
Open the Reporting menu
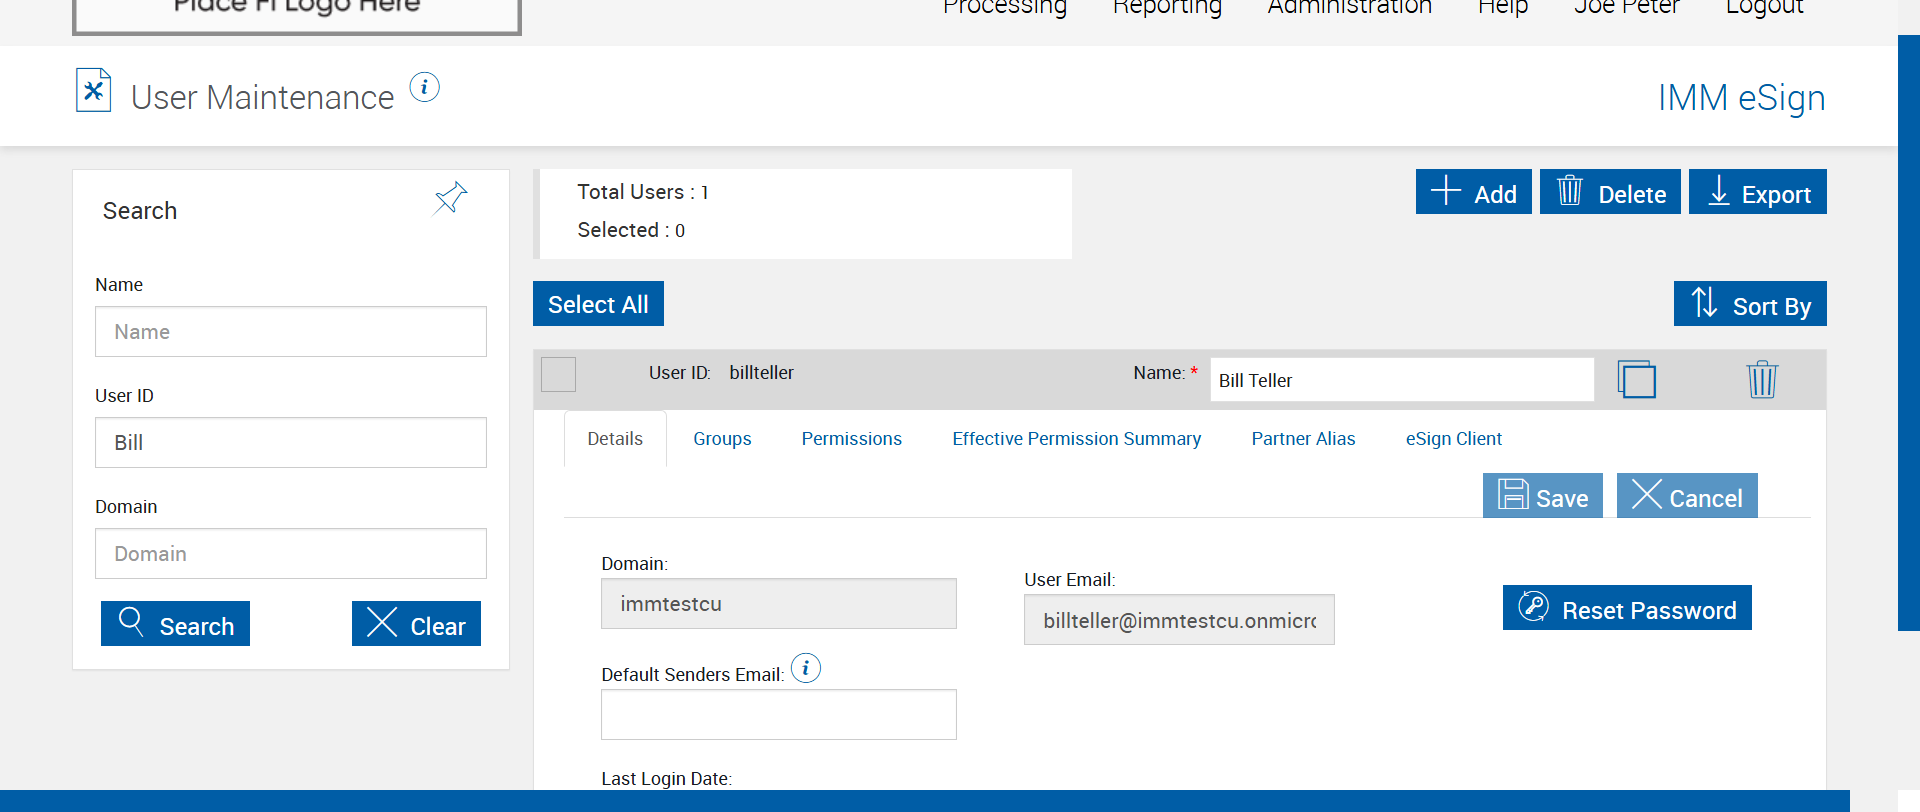[x=1167, y=8]
